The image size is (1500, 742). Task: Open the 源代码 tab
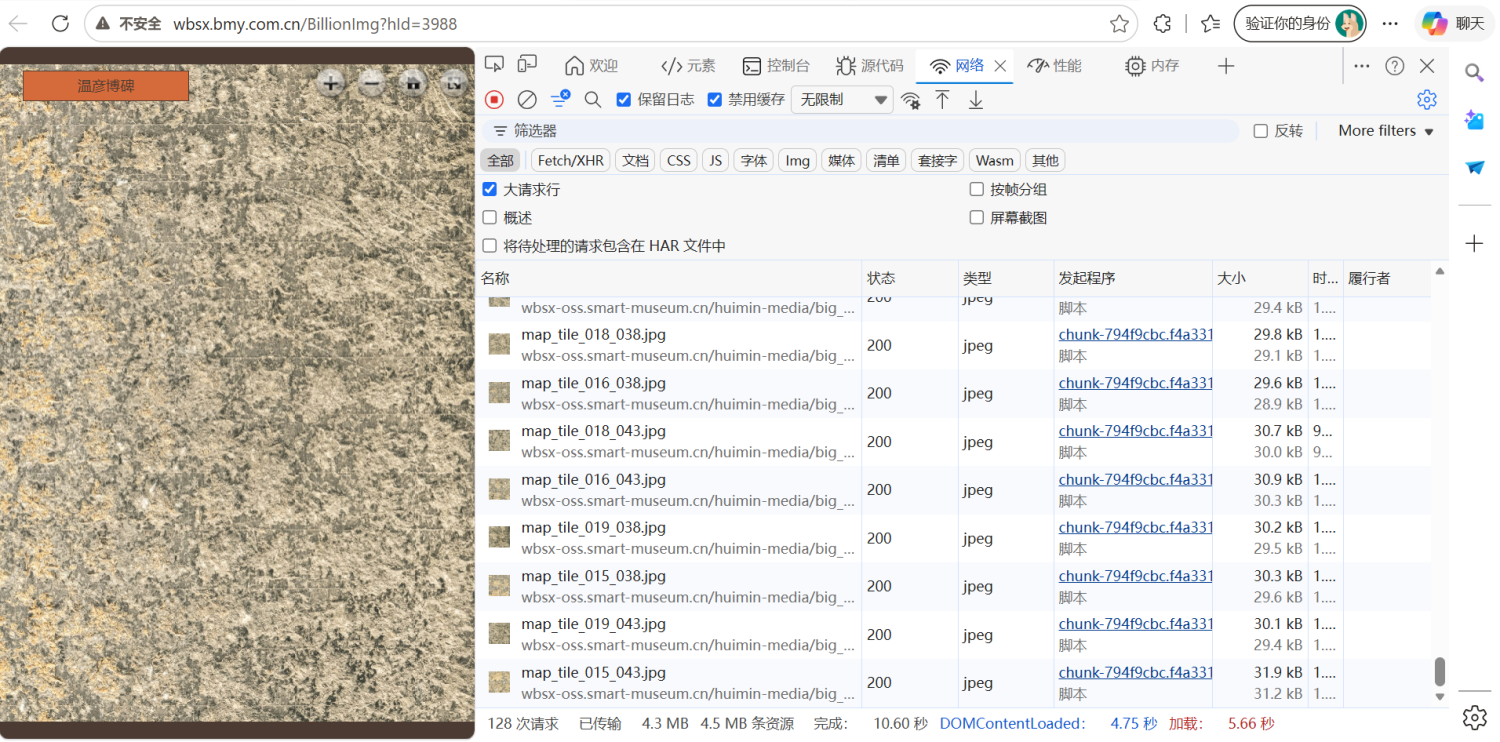point(870,66)
